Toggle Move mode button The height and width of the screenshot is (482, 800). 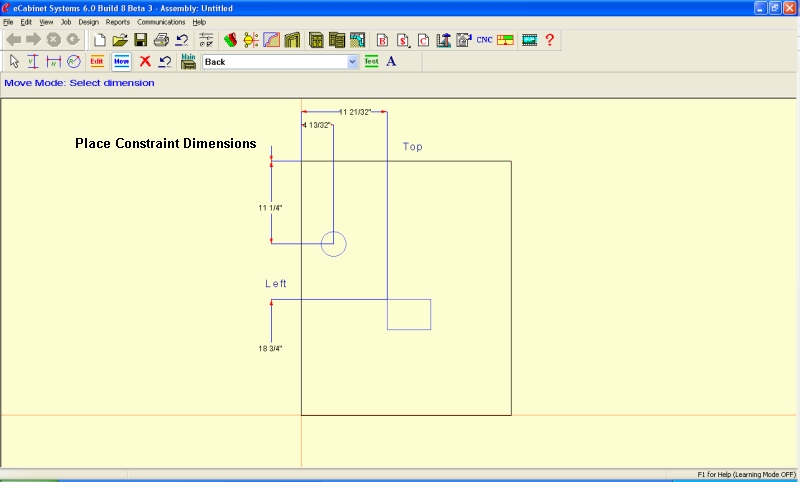point(121,62)
